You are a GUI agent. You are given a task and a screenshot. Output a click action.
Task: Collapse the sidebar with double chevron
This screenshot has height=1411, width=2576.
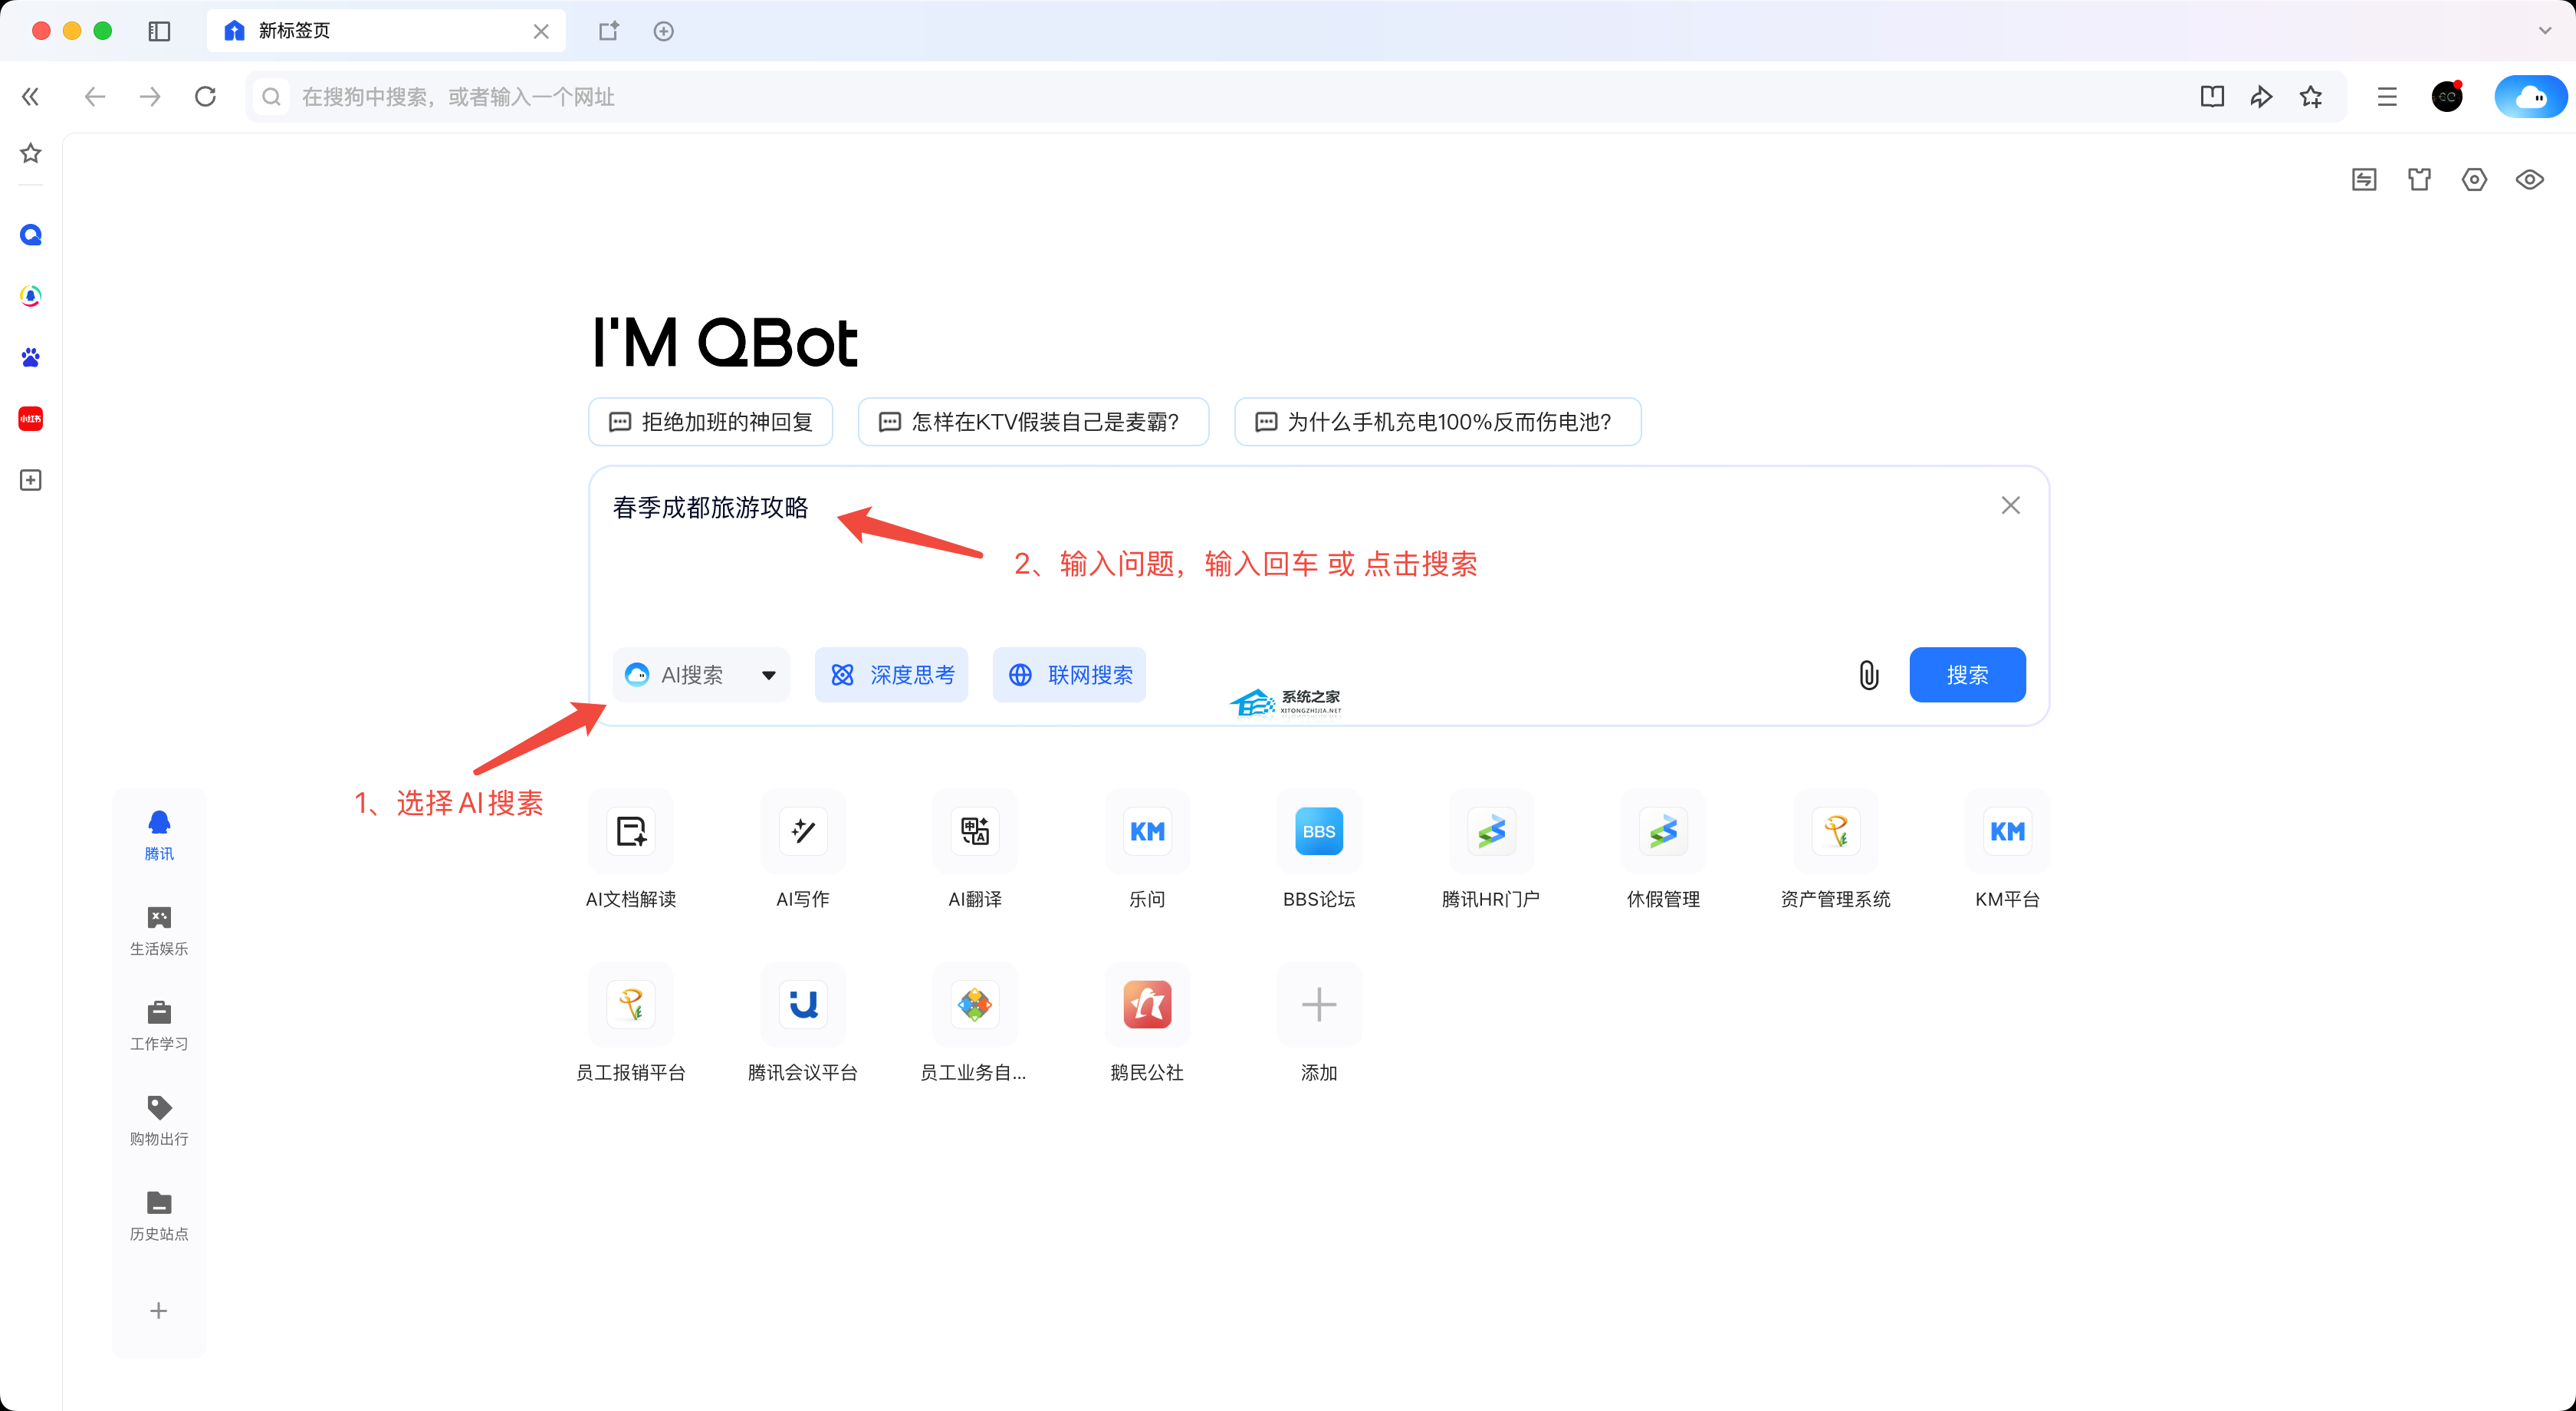tap(31, 97)
